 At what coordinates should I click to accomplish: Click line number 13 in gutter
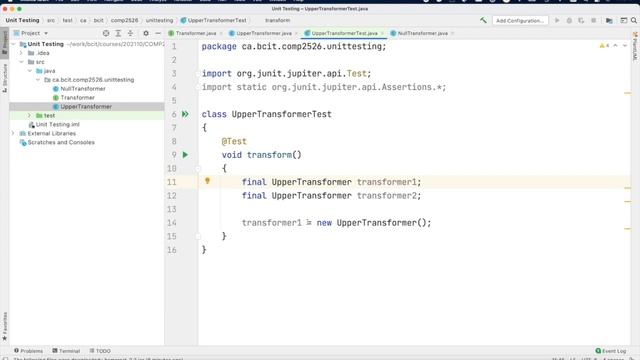171,209
